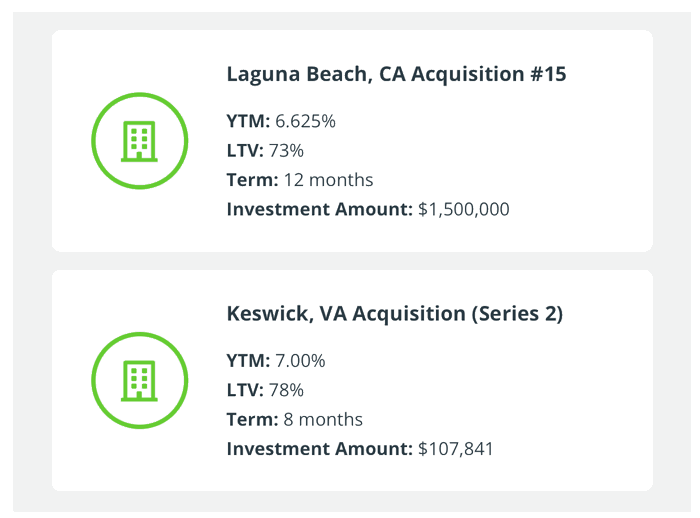700x518 pixels.
Task: Open the Laguna Beach, CA Acquisition #15 title
Action: click(396, 75)
